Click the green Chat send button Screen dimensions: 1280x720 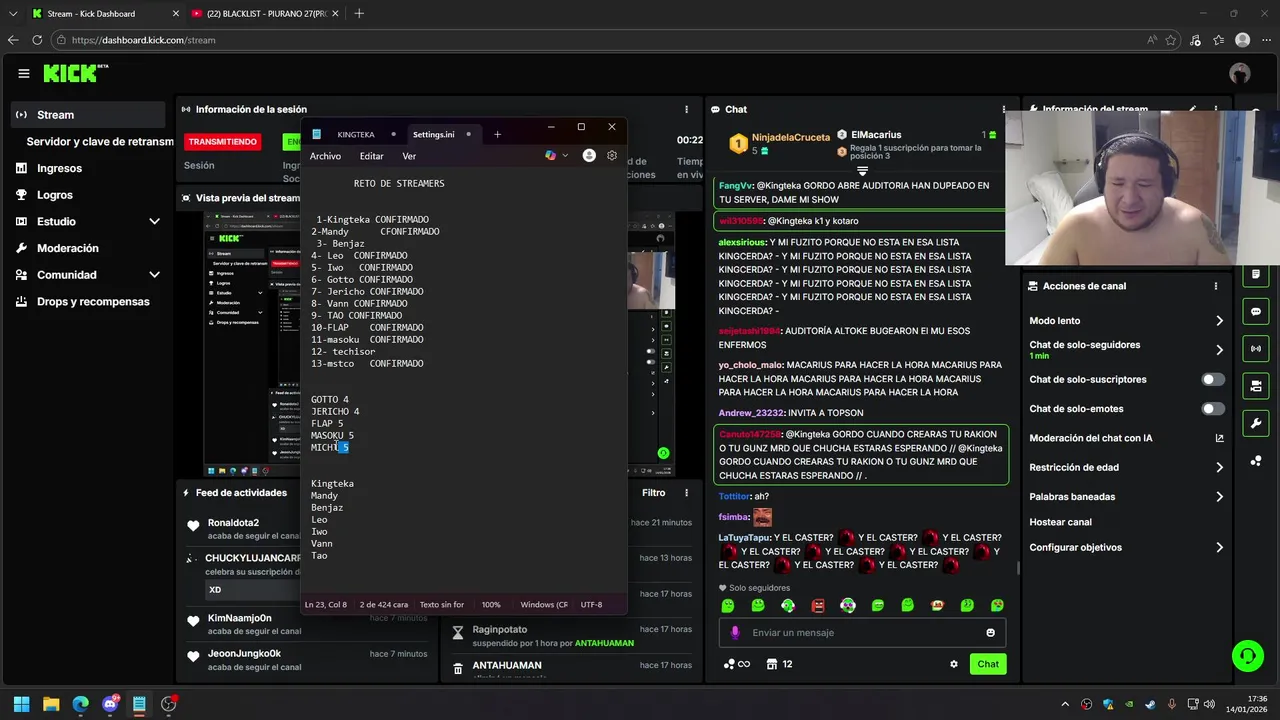point(988,664)
